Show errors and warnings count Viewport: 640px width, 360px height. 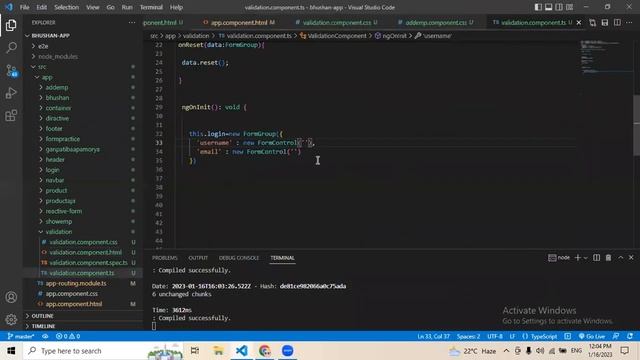coord(68,336)
